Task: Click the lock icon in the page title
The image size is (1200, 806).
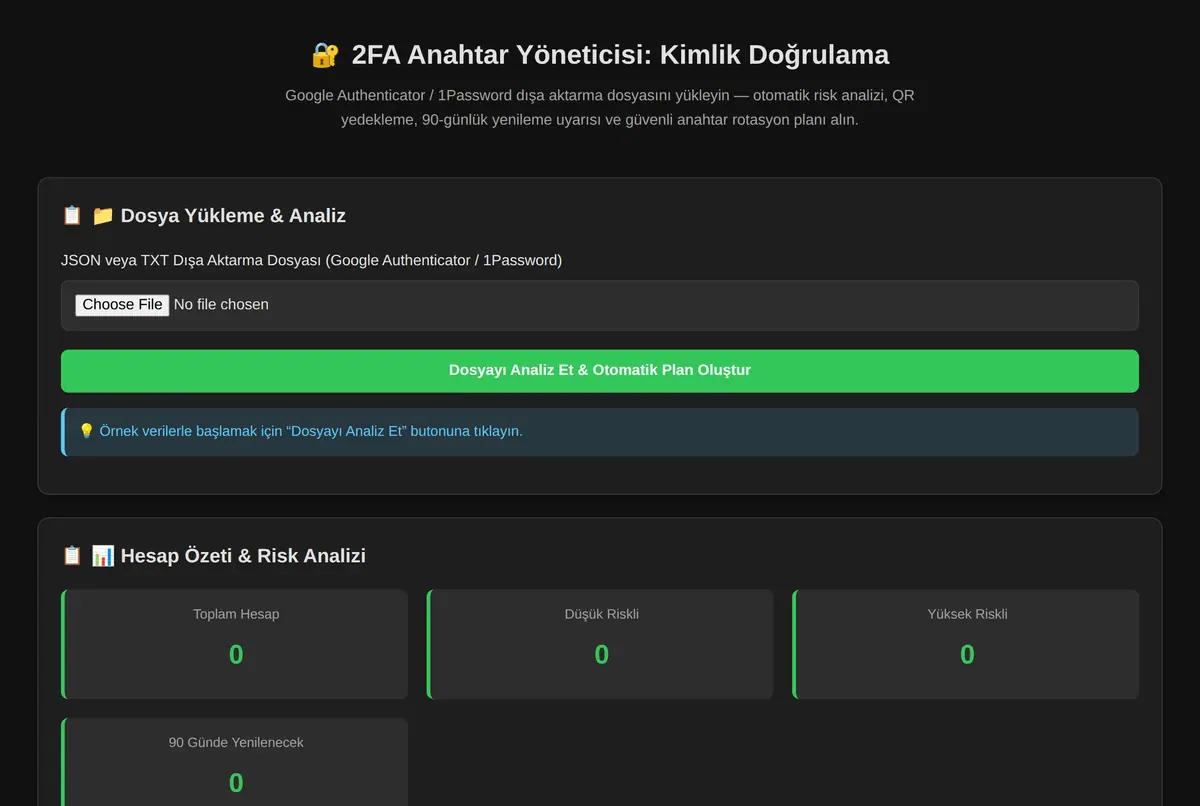Action: [x=325, y=55]
